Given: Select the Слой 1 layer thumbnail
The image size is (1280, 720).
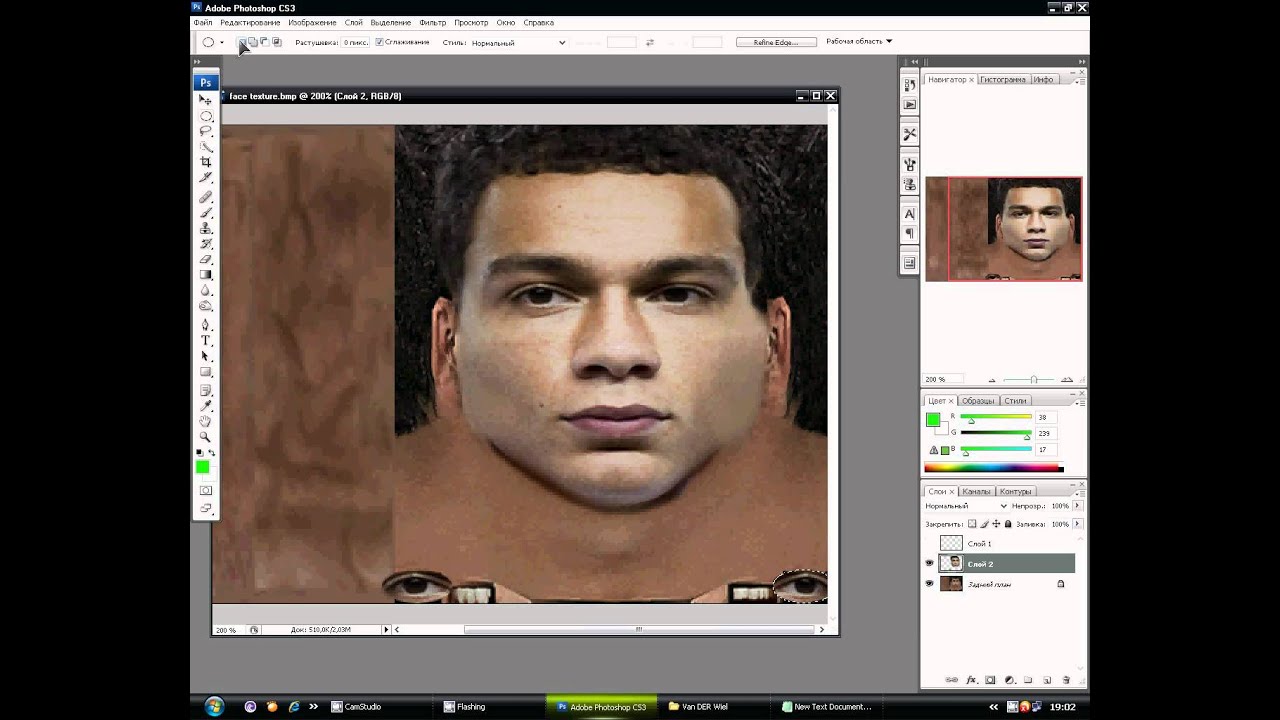Looking at the screenshot, I should [x=951, y=543].
